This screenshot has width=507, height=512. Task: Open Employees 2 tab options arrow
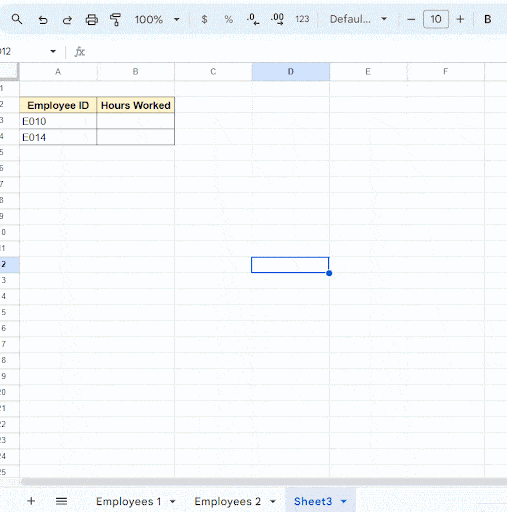pos(273,501)
